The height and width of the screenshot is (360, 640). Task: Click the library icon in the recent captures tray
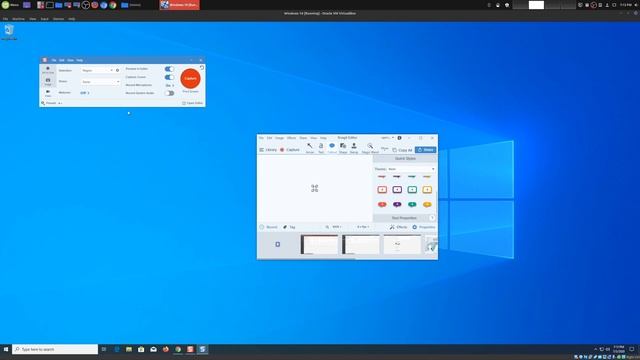[x=278, y=244]
